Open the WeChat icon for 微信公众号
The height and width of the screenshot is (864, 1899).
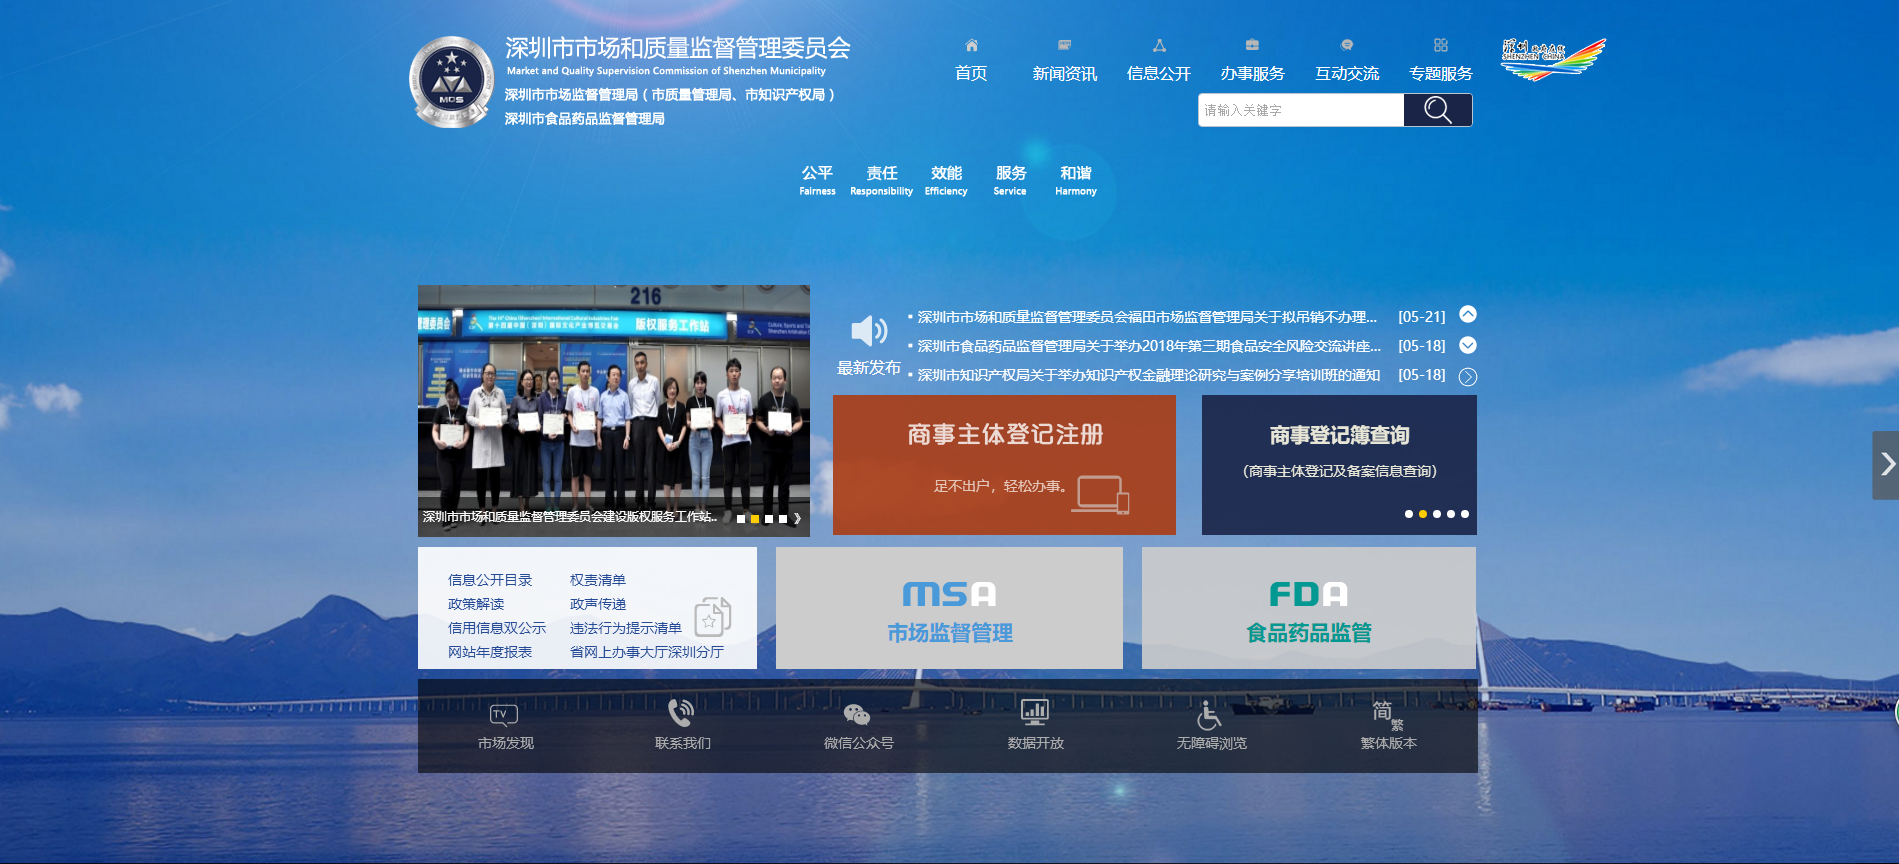pyautogui.click(x=857, y=714)
